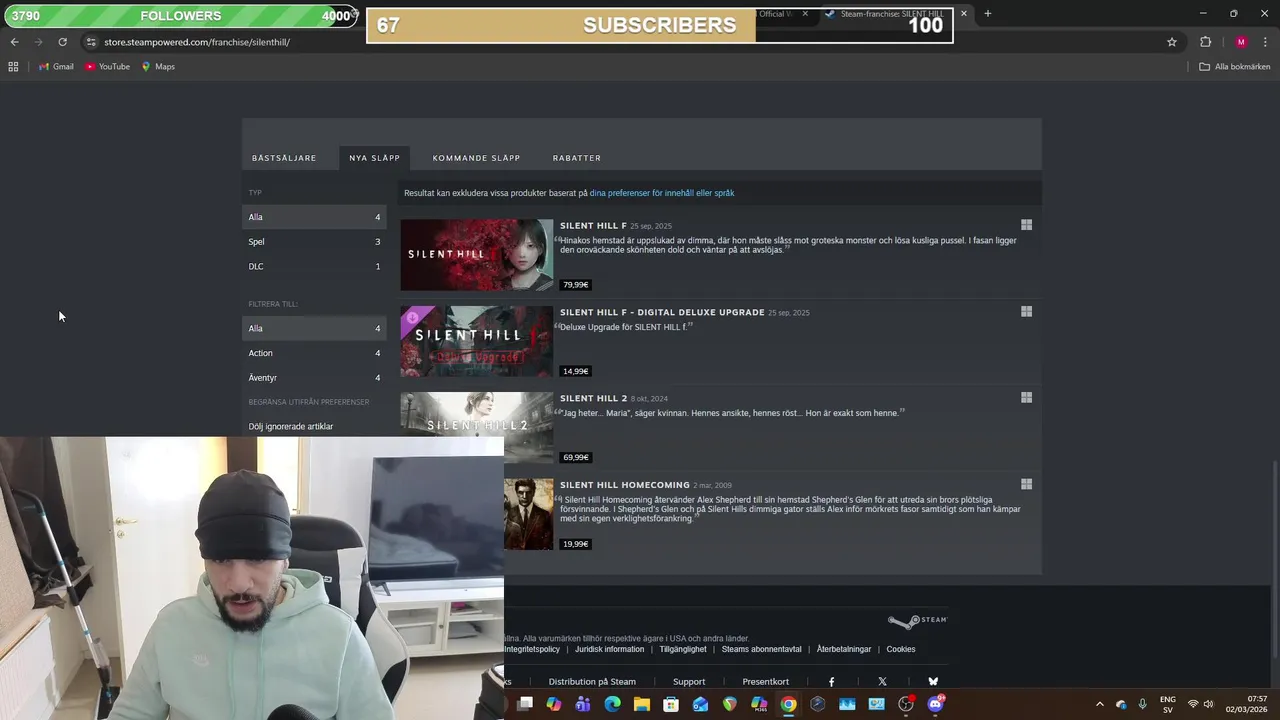Open the Chrome extensions puzzle icon
Screen dimensions: 1280x720
[1205, 42]
